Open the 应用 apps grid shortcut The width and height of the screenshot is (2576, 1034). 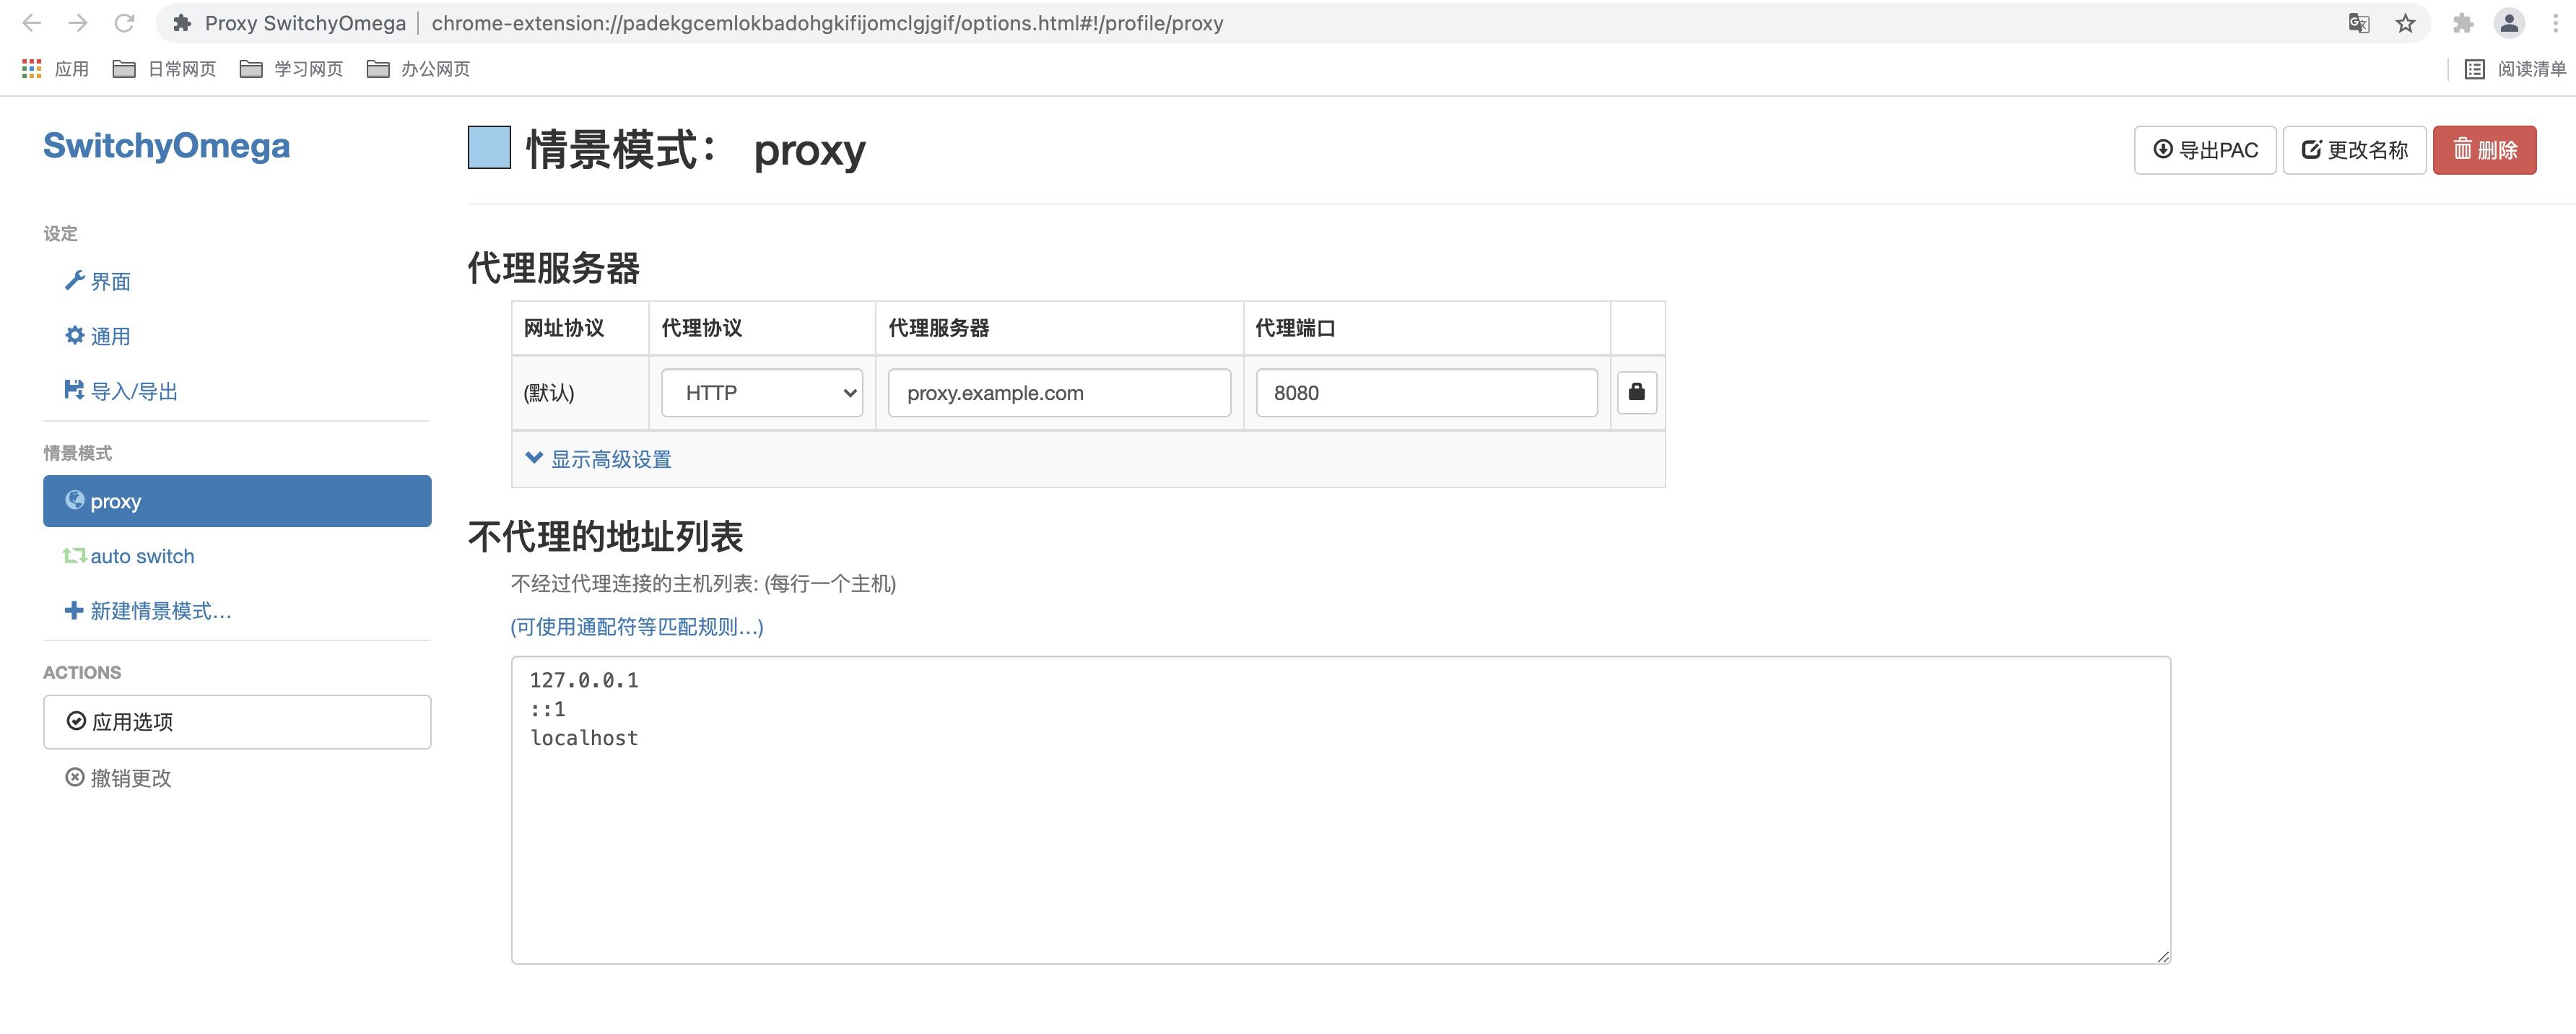[56, 69]
